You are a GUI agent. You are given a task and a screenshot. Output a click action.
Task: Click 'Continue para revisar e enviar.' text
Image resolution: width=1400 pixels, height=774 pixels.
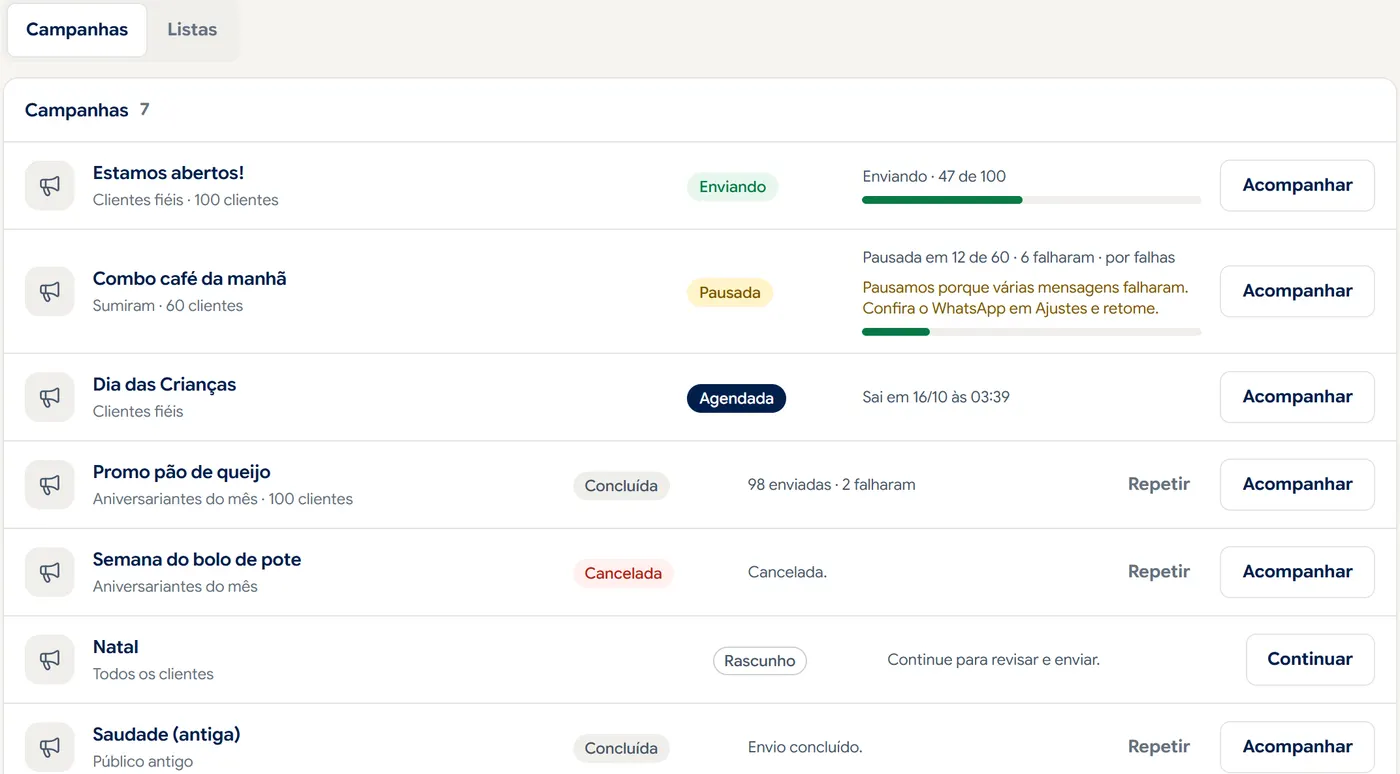(993, 660)
